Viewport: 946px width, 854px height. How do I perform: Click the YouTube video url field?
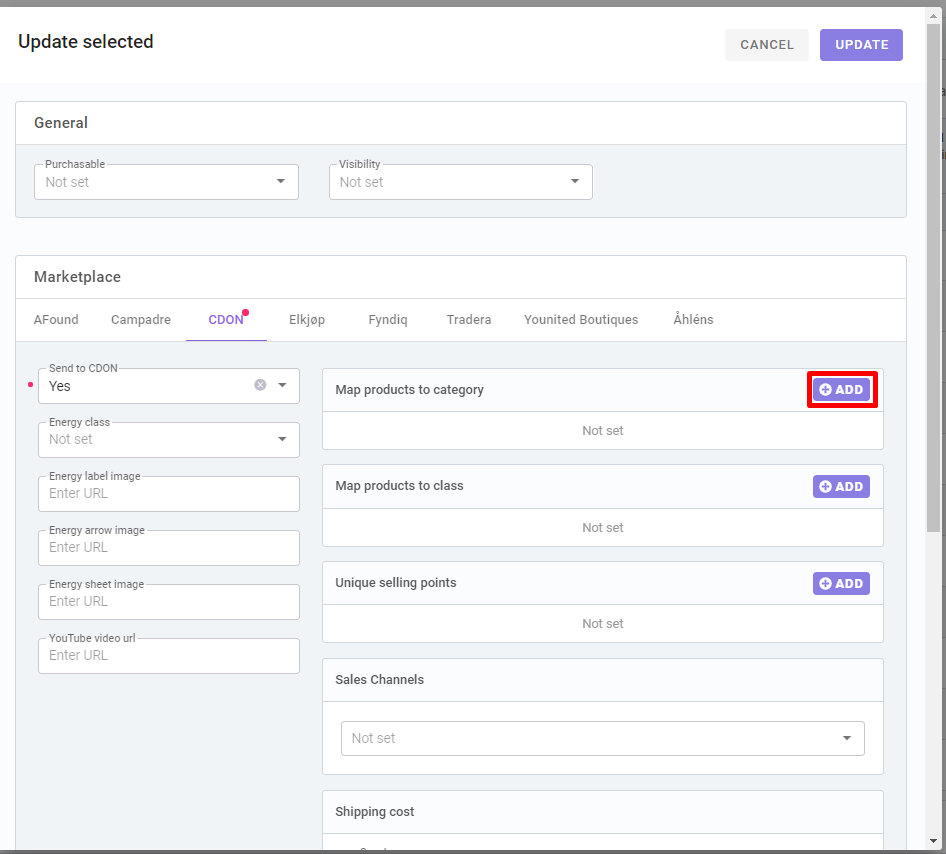pyautogui.click(x=169, y=656)
